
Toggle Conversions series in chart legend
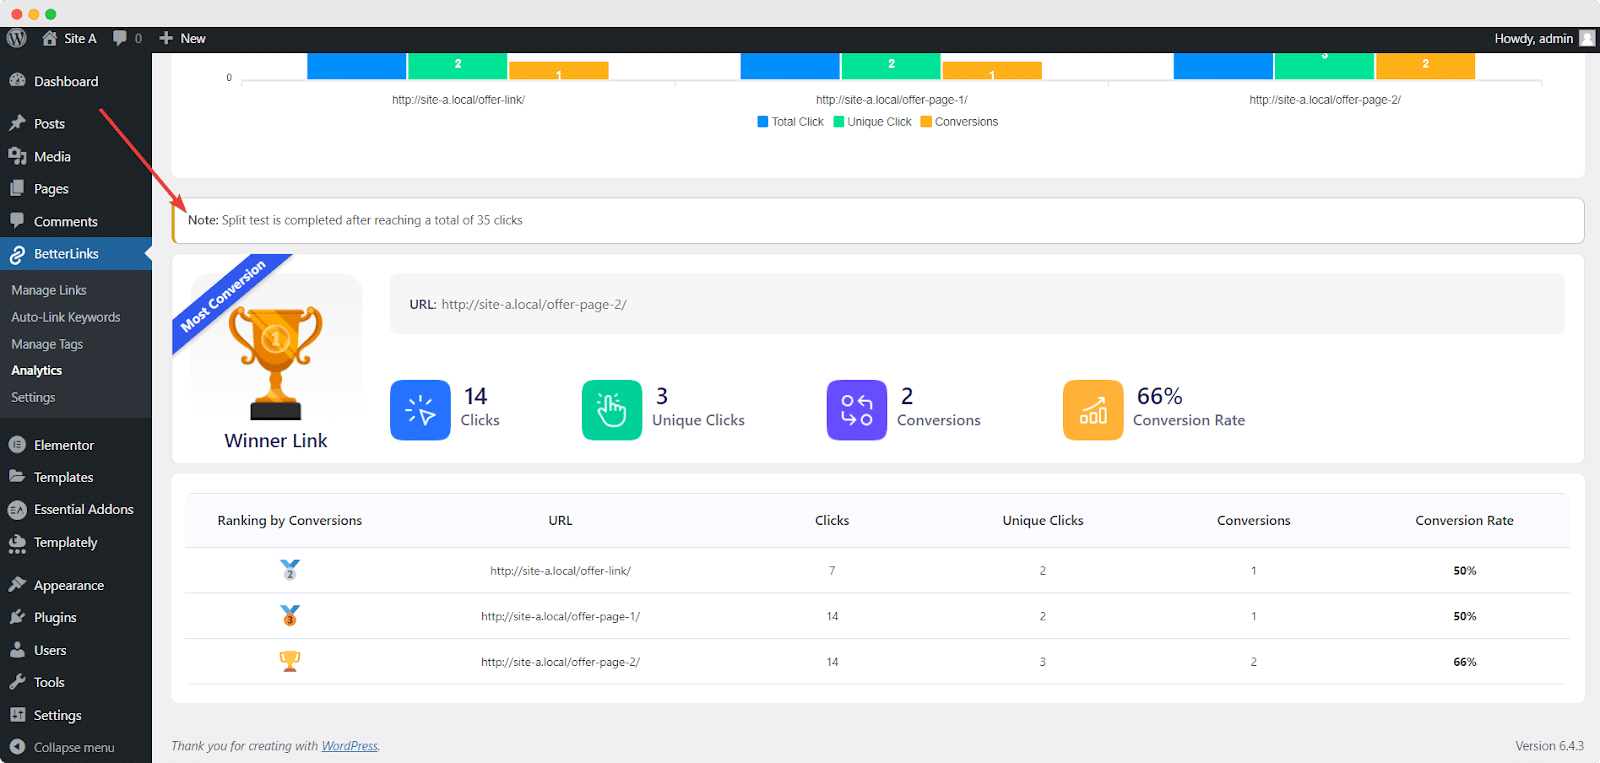coord(959,122)
